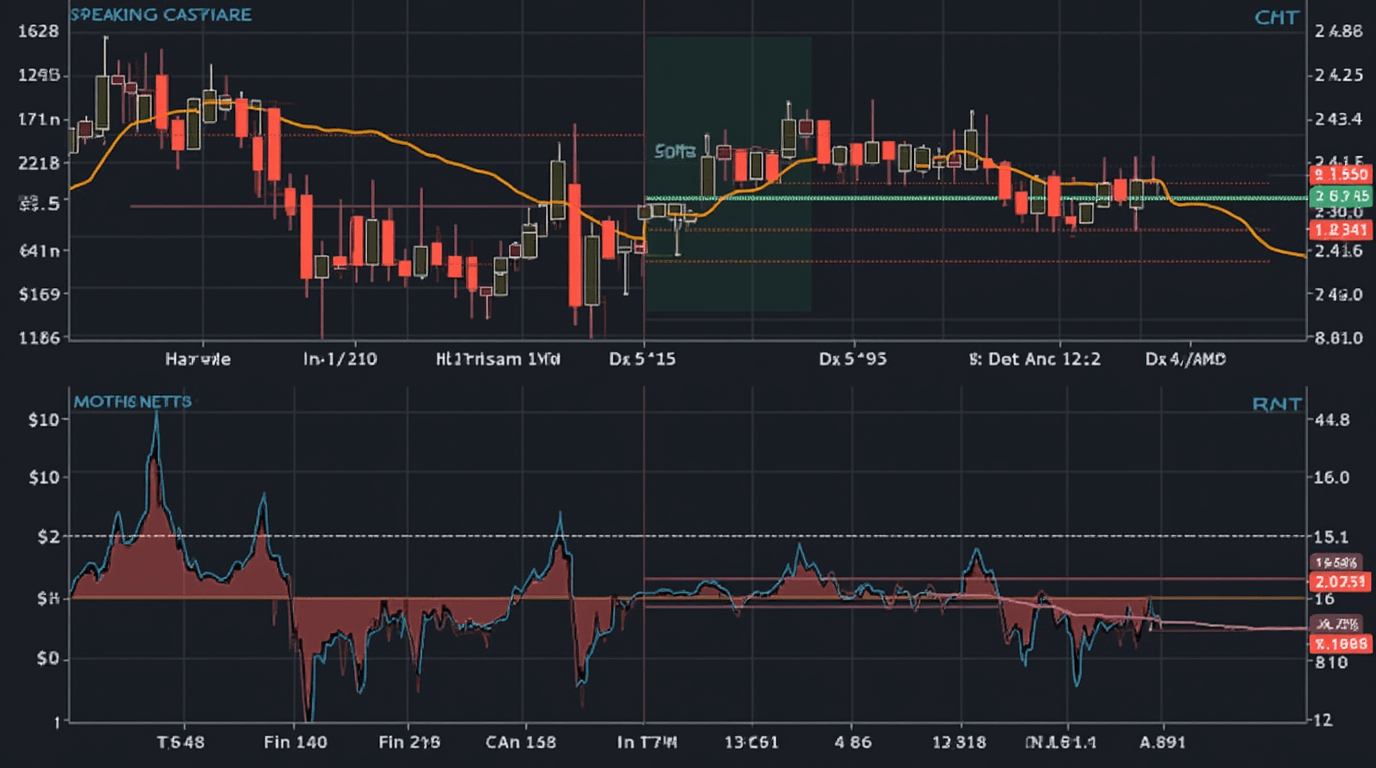Click the CHT label in top-right corner

tap(1277, 17)
